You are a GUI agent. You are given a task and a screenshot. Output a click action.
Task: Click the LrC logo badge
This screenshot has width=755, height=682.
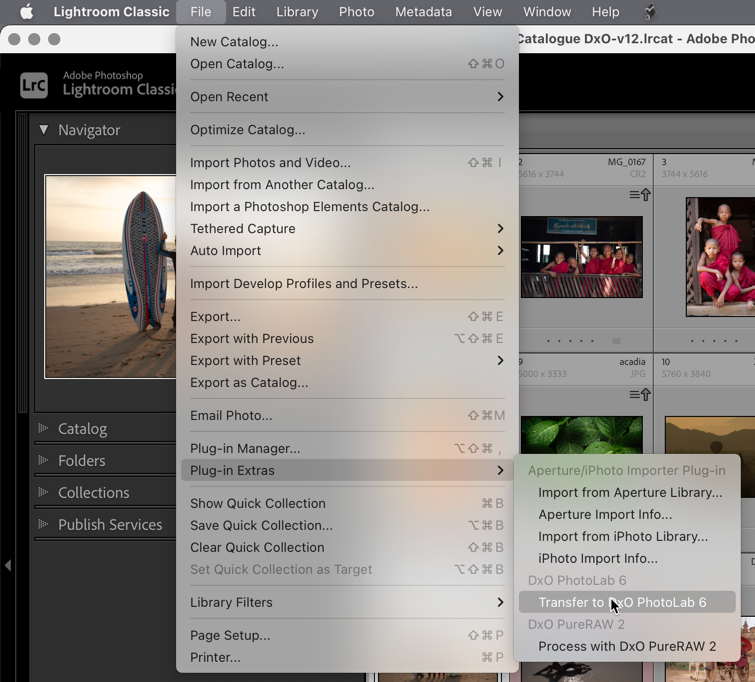(x=34, y=85)
